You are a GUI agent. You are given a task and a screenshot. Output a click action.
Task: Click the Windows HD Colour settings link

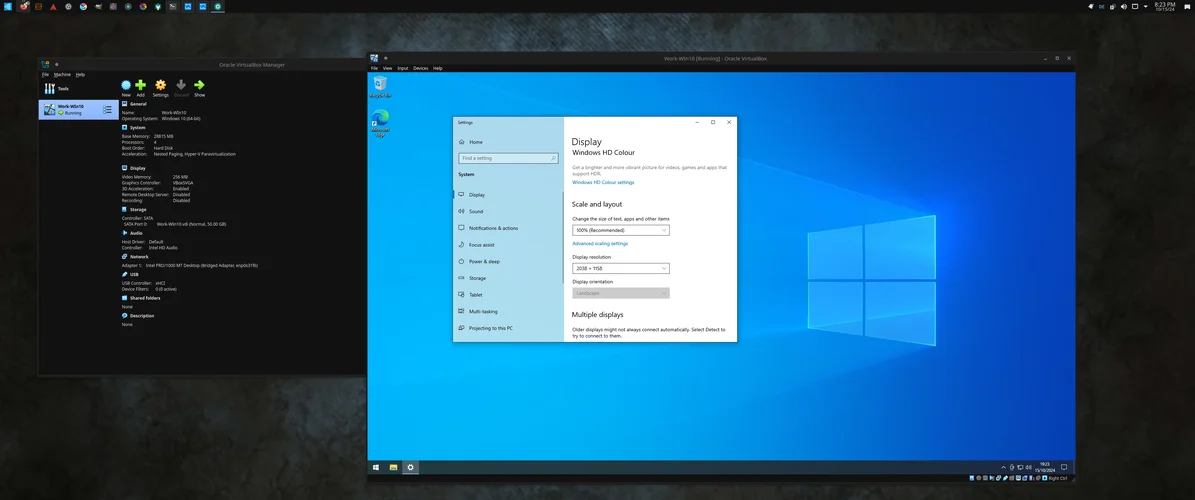tap(603, 182)
